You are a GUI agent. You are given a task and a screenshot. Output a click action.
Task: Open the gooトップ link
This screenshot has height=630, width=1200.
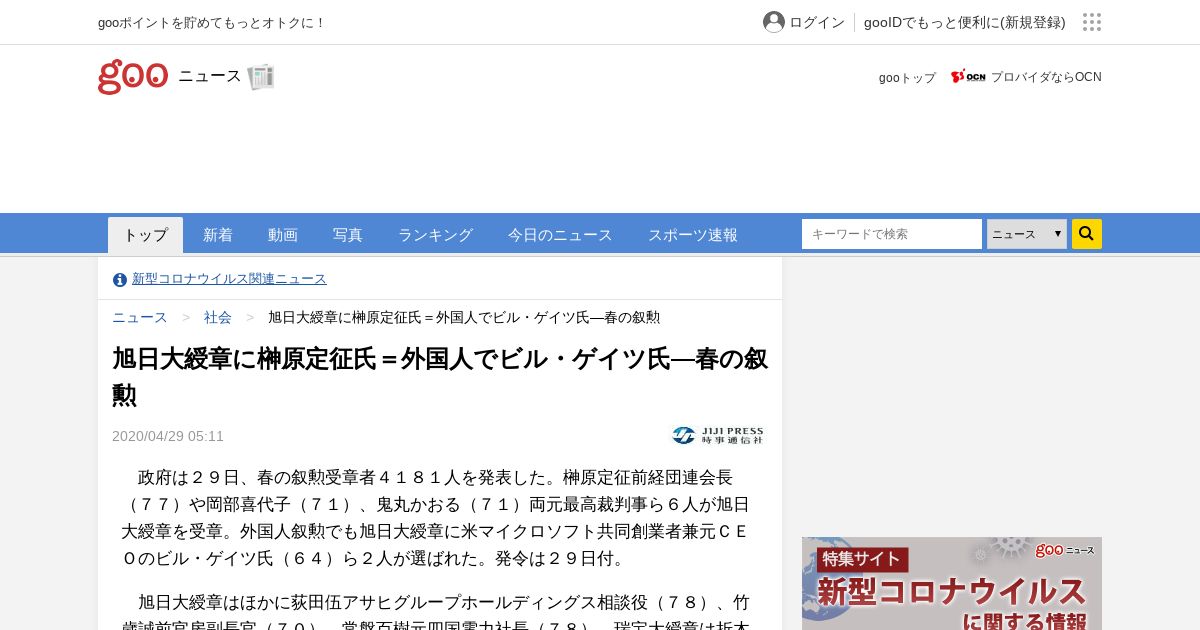click(907, 77)
